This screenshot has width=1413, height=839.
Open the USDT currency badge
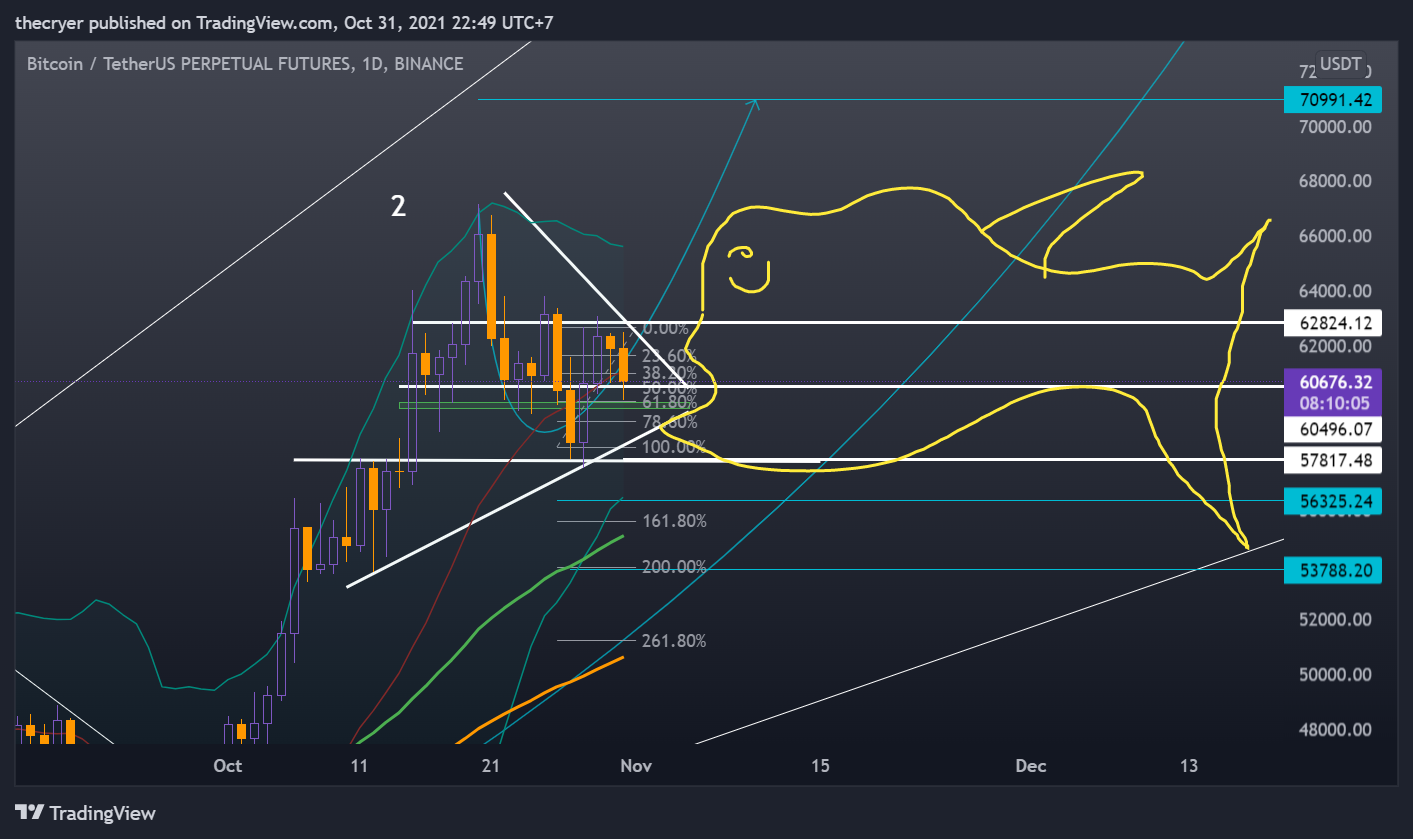(x=1340, y=64)
